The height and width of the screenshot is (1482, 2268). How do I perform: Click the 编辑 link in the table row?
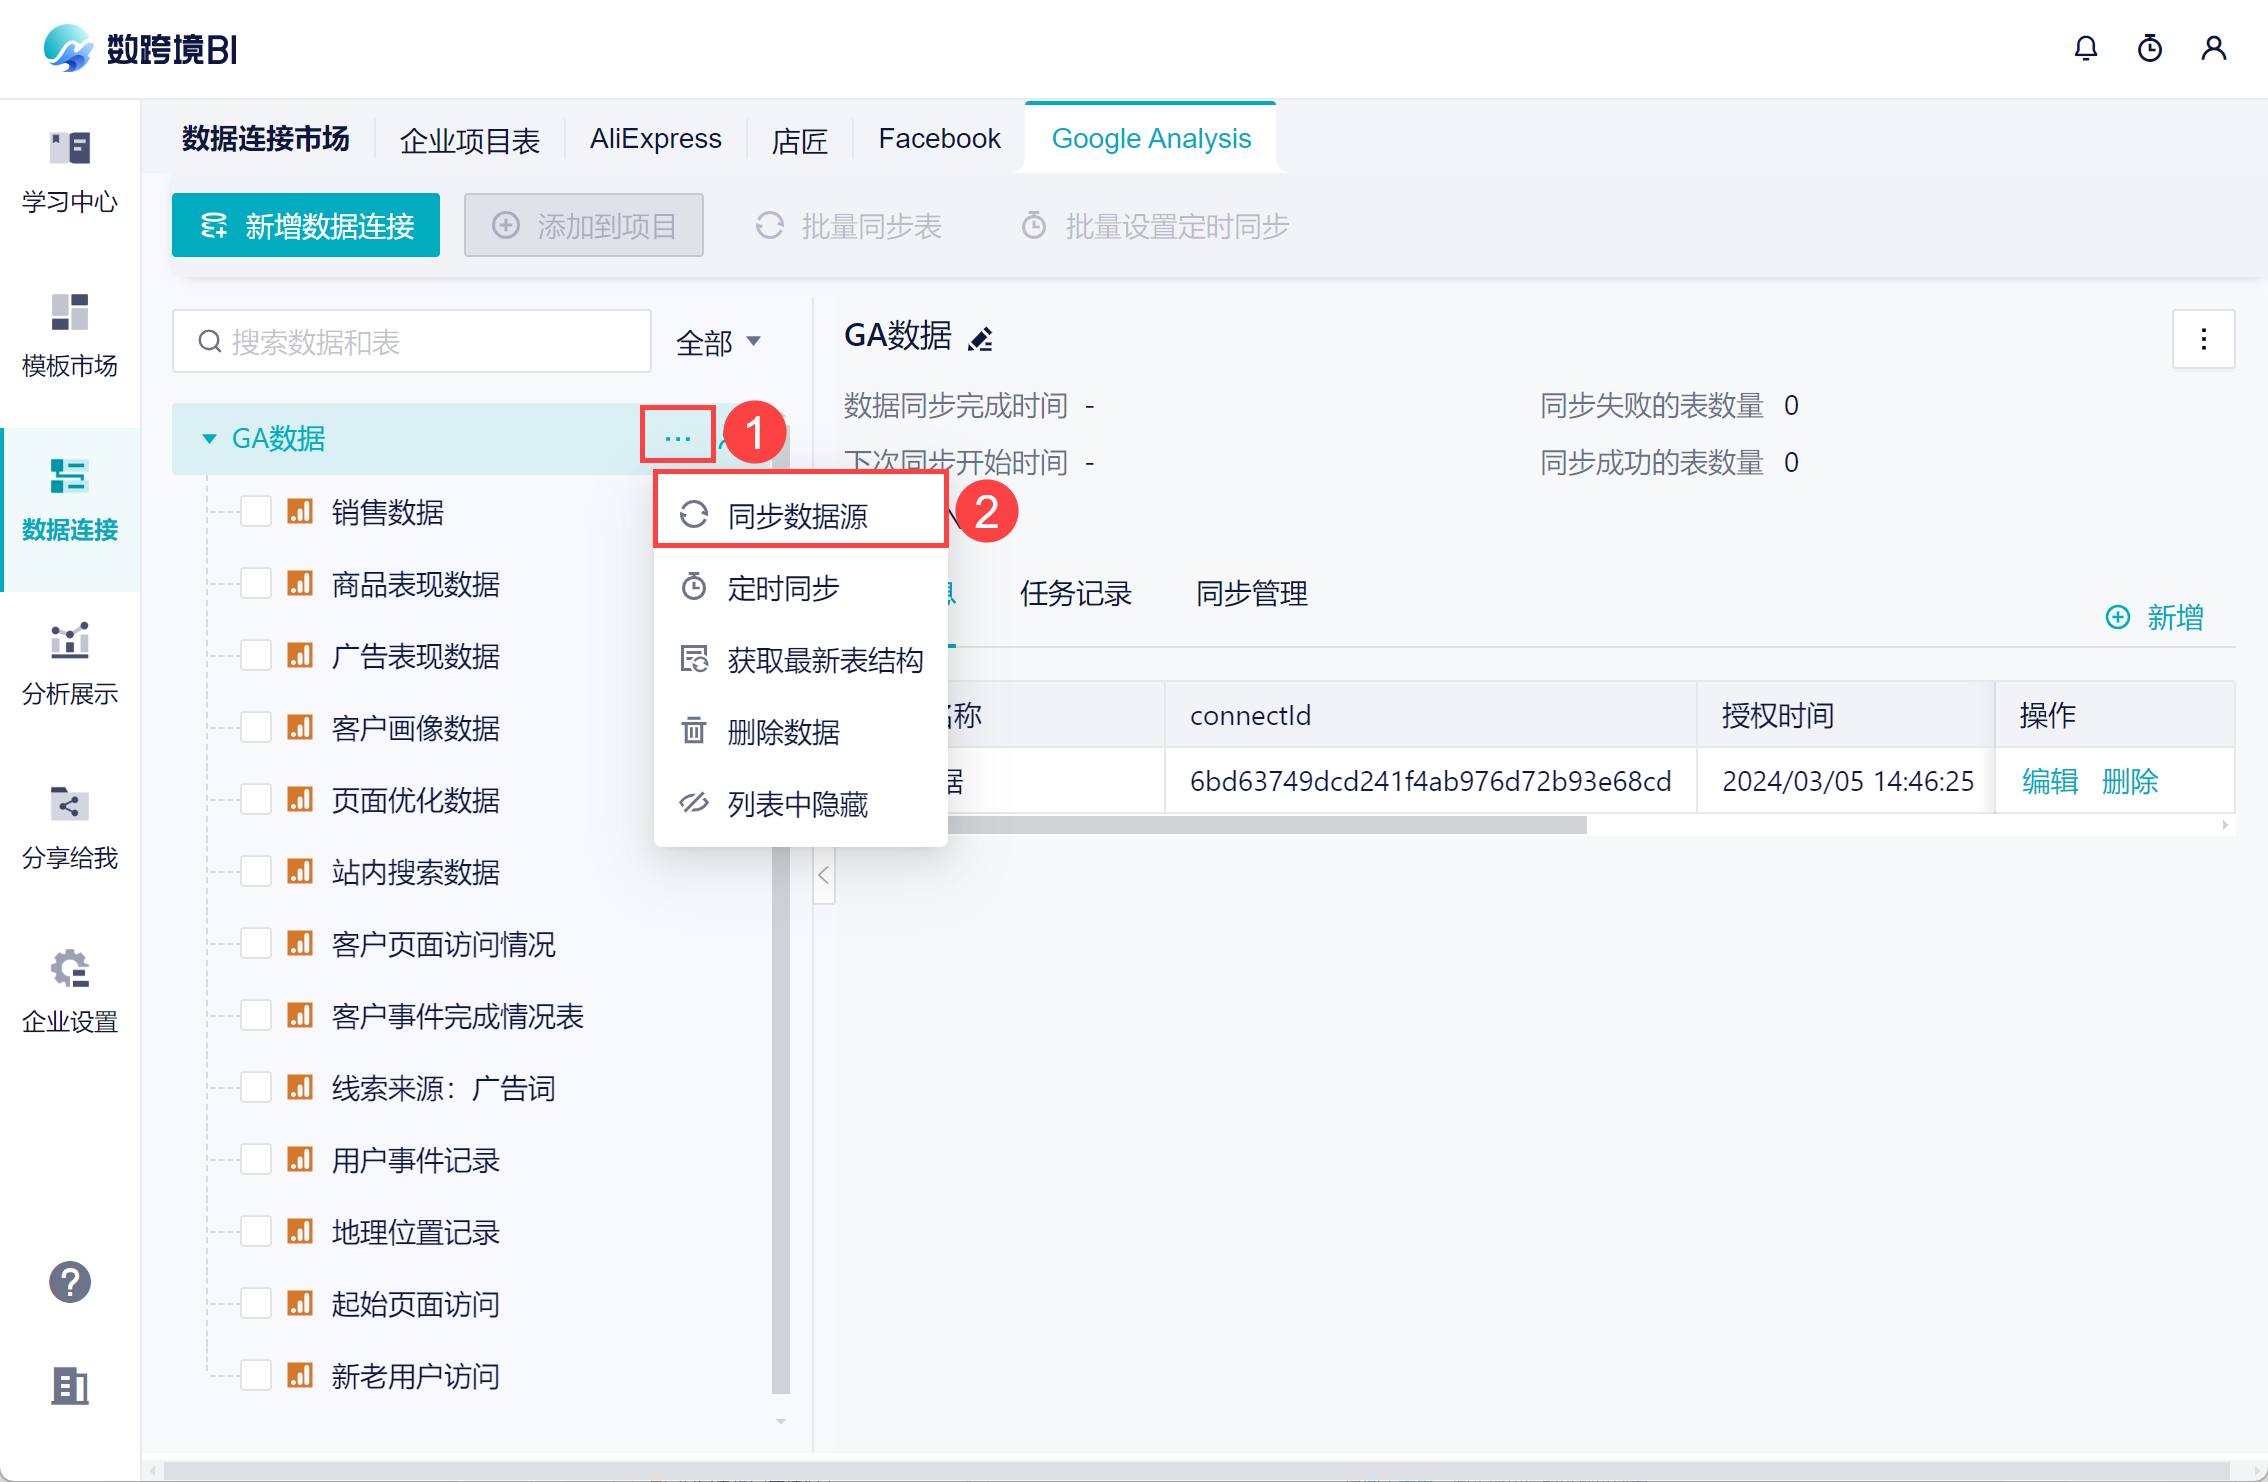[x=2049, y=781]
